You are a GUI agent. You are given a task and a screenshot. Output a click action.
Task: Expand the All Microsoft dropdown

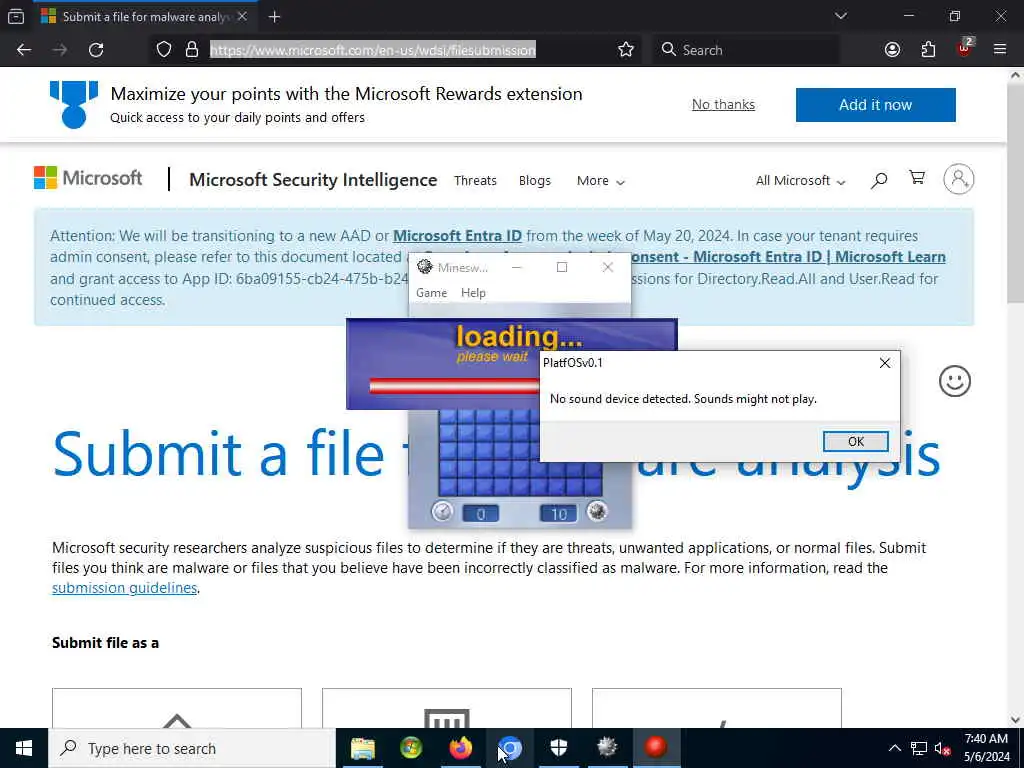pos(800,180)
